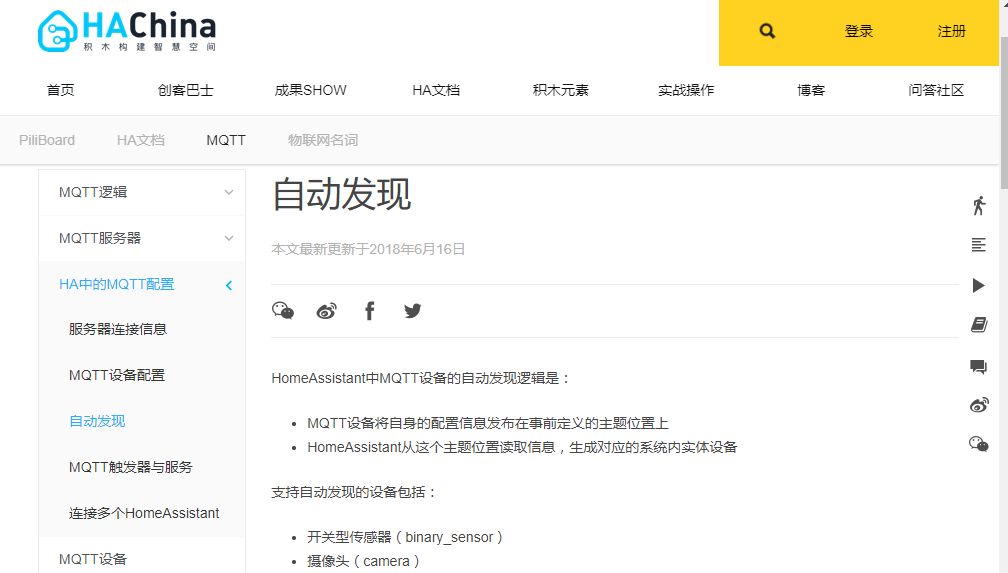Open the MQTT触发器与服务 sidebar link
This screenshot has width=1008, height=573.
coord(130,467)
